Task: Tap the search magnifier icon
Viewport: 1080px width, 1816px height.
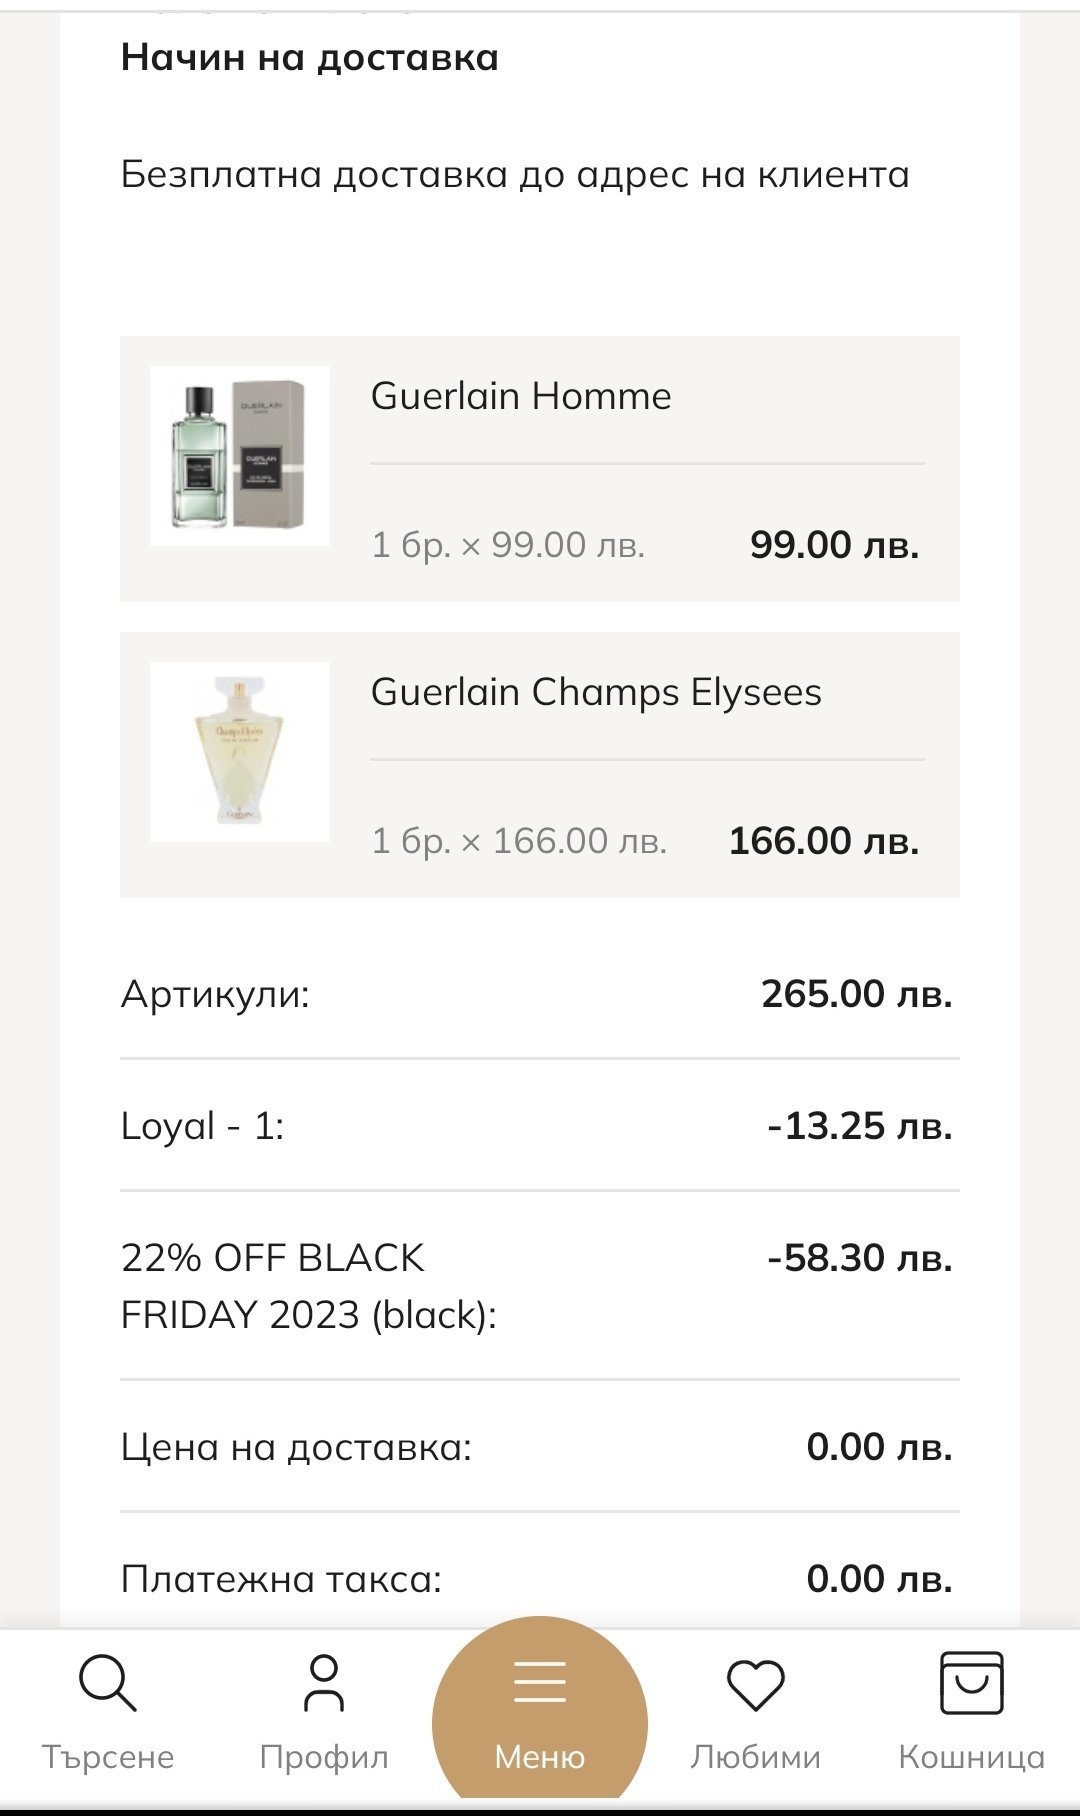Action: 108,1684
